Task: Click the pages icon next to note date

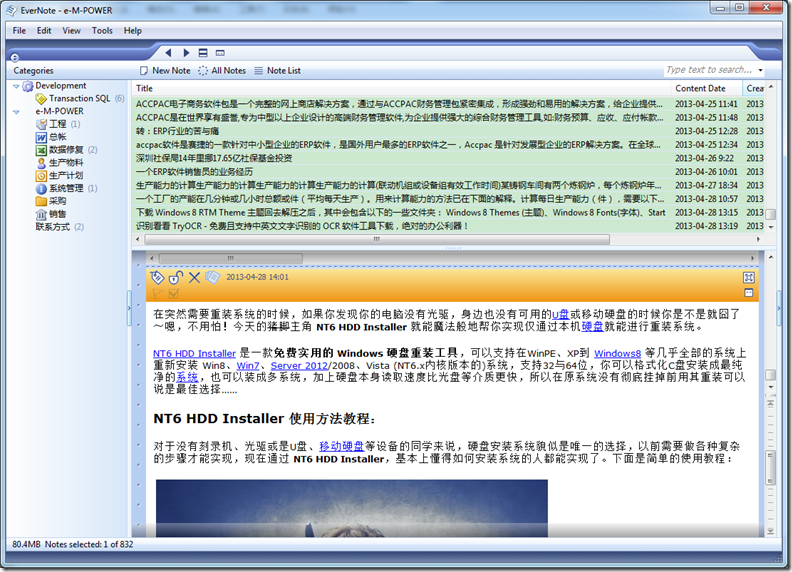Action: tap(213, 277)
